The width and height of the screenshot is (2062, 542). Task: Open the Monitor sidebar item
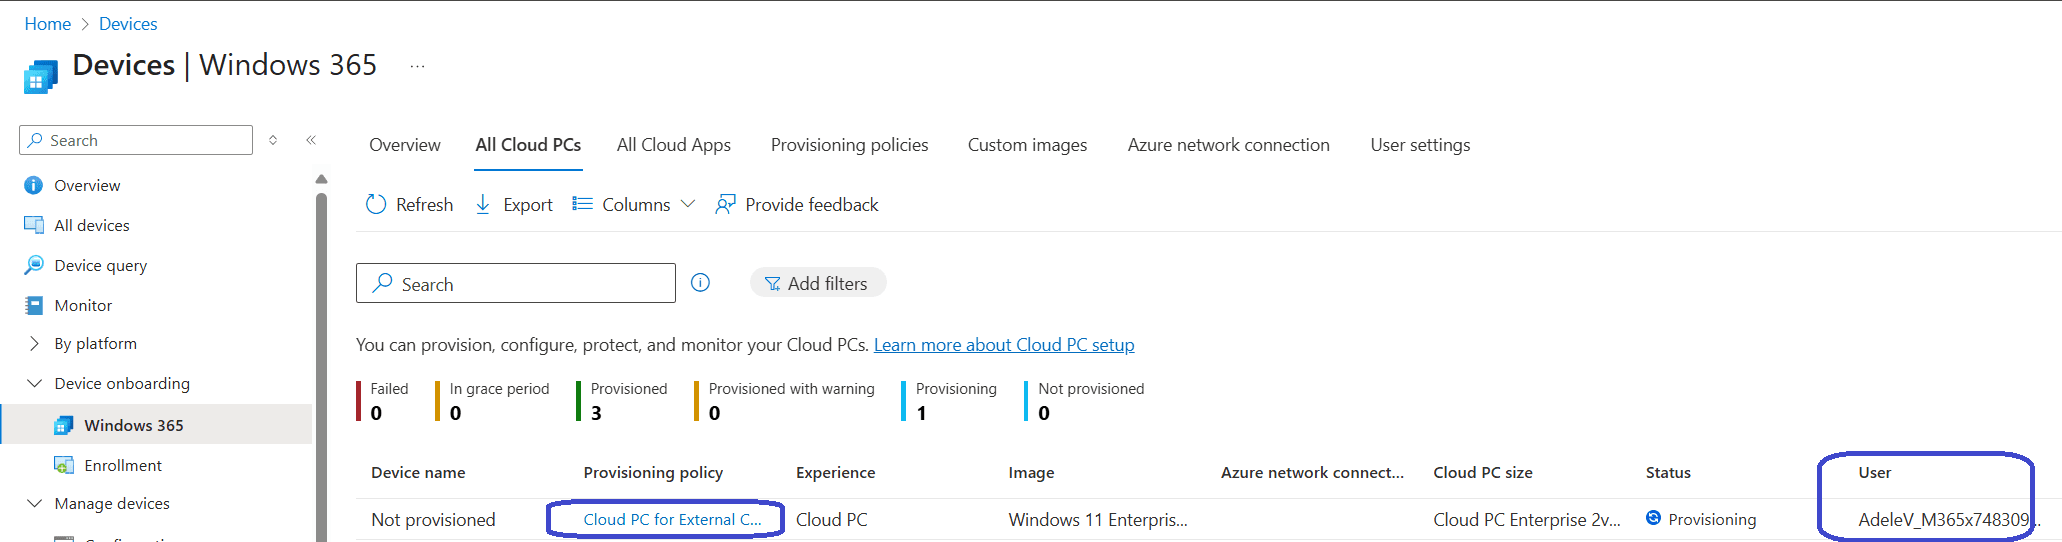pyautogui.click(x=83, y=305)
